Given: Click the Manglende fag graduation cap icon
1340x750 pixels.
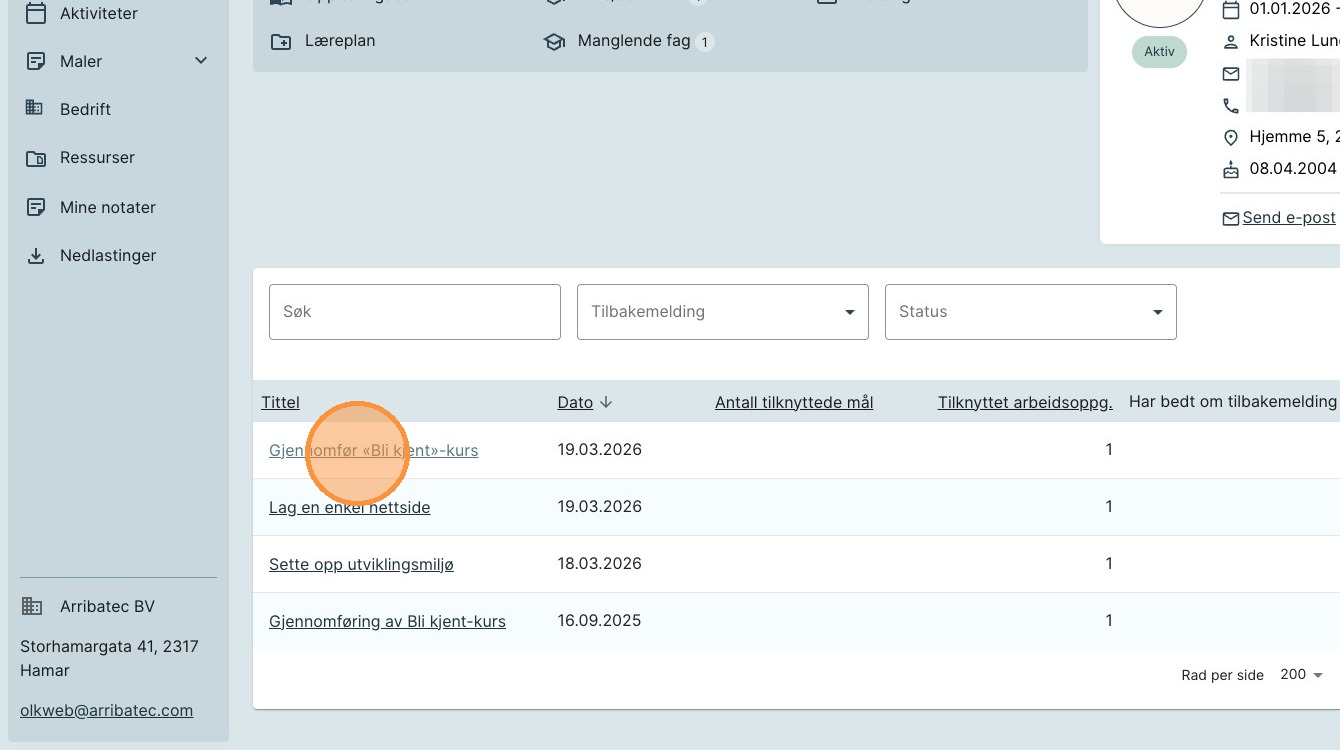Looking at the screenshot, I should tap(554, 42).
